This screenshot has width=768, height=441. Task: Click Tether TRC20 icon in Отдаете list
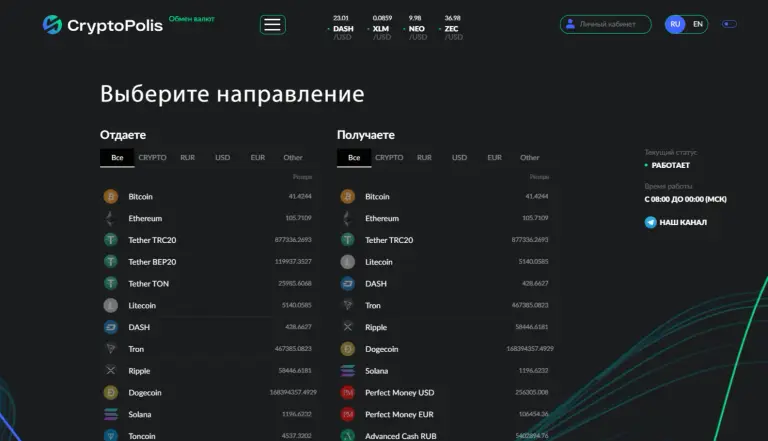pos(111,240)
